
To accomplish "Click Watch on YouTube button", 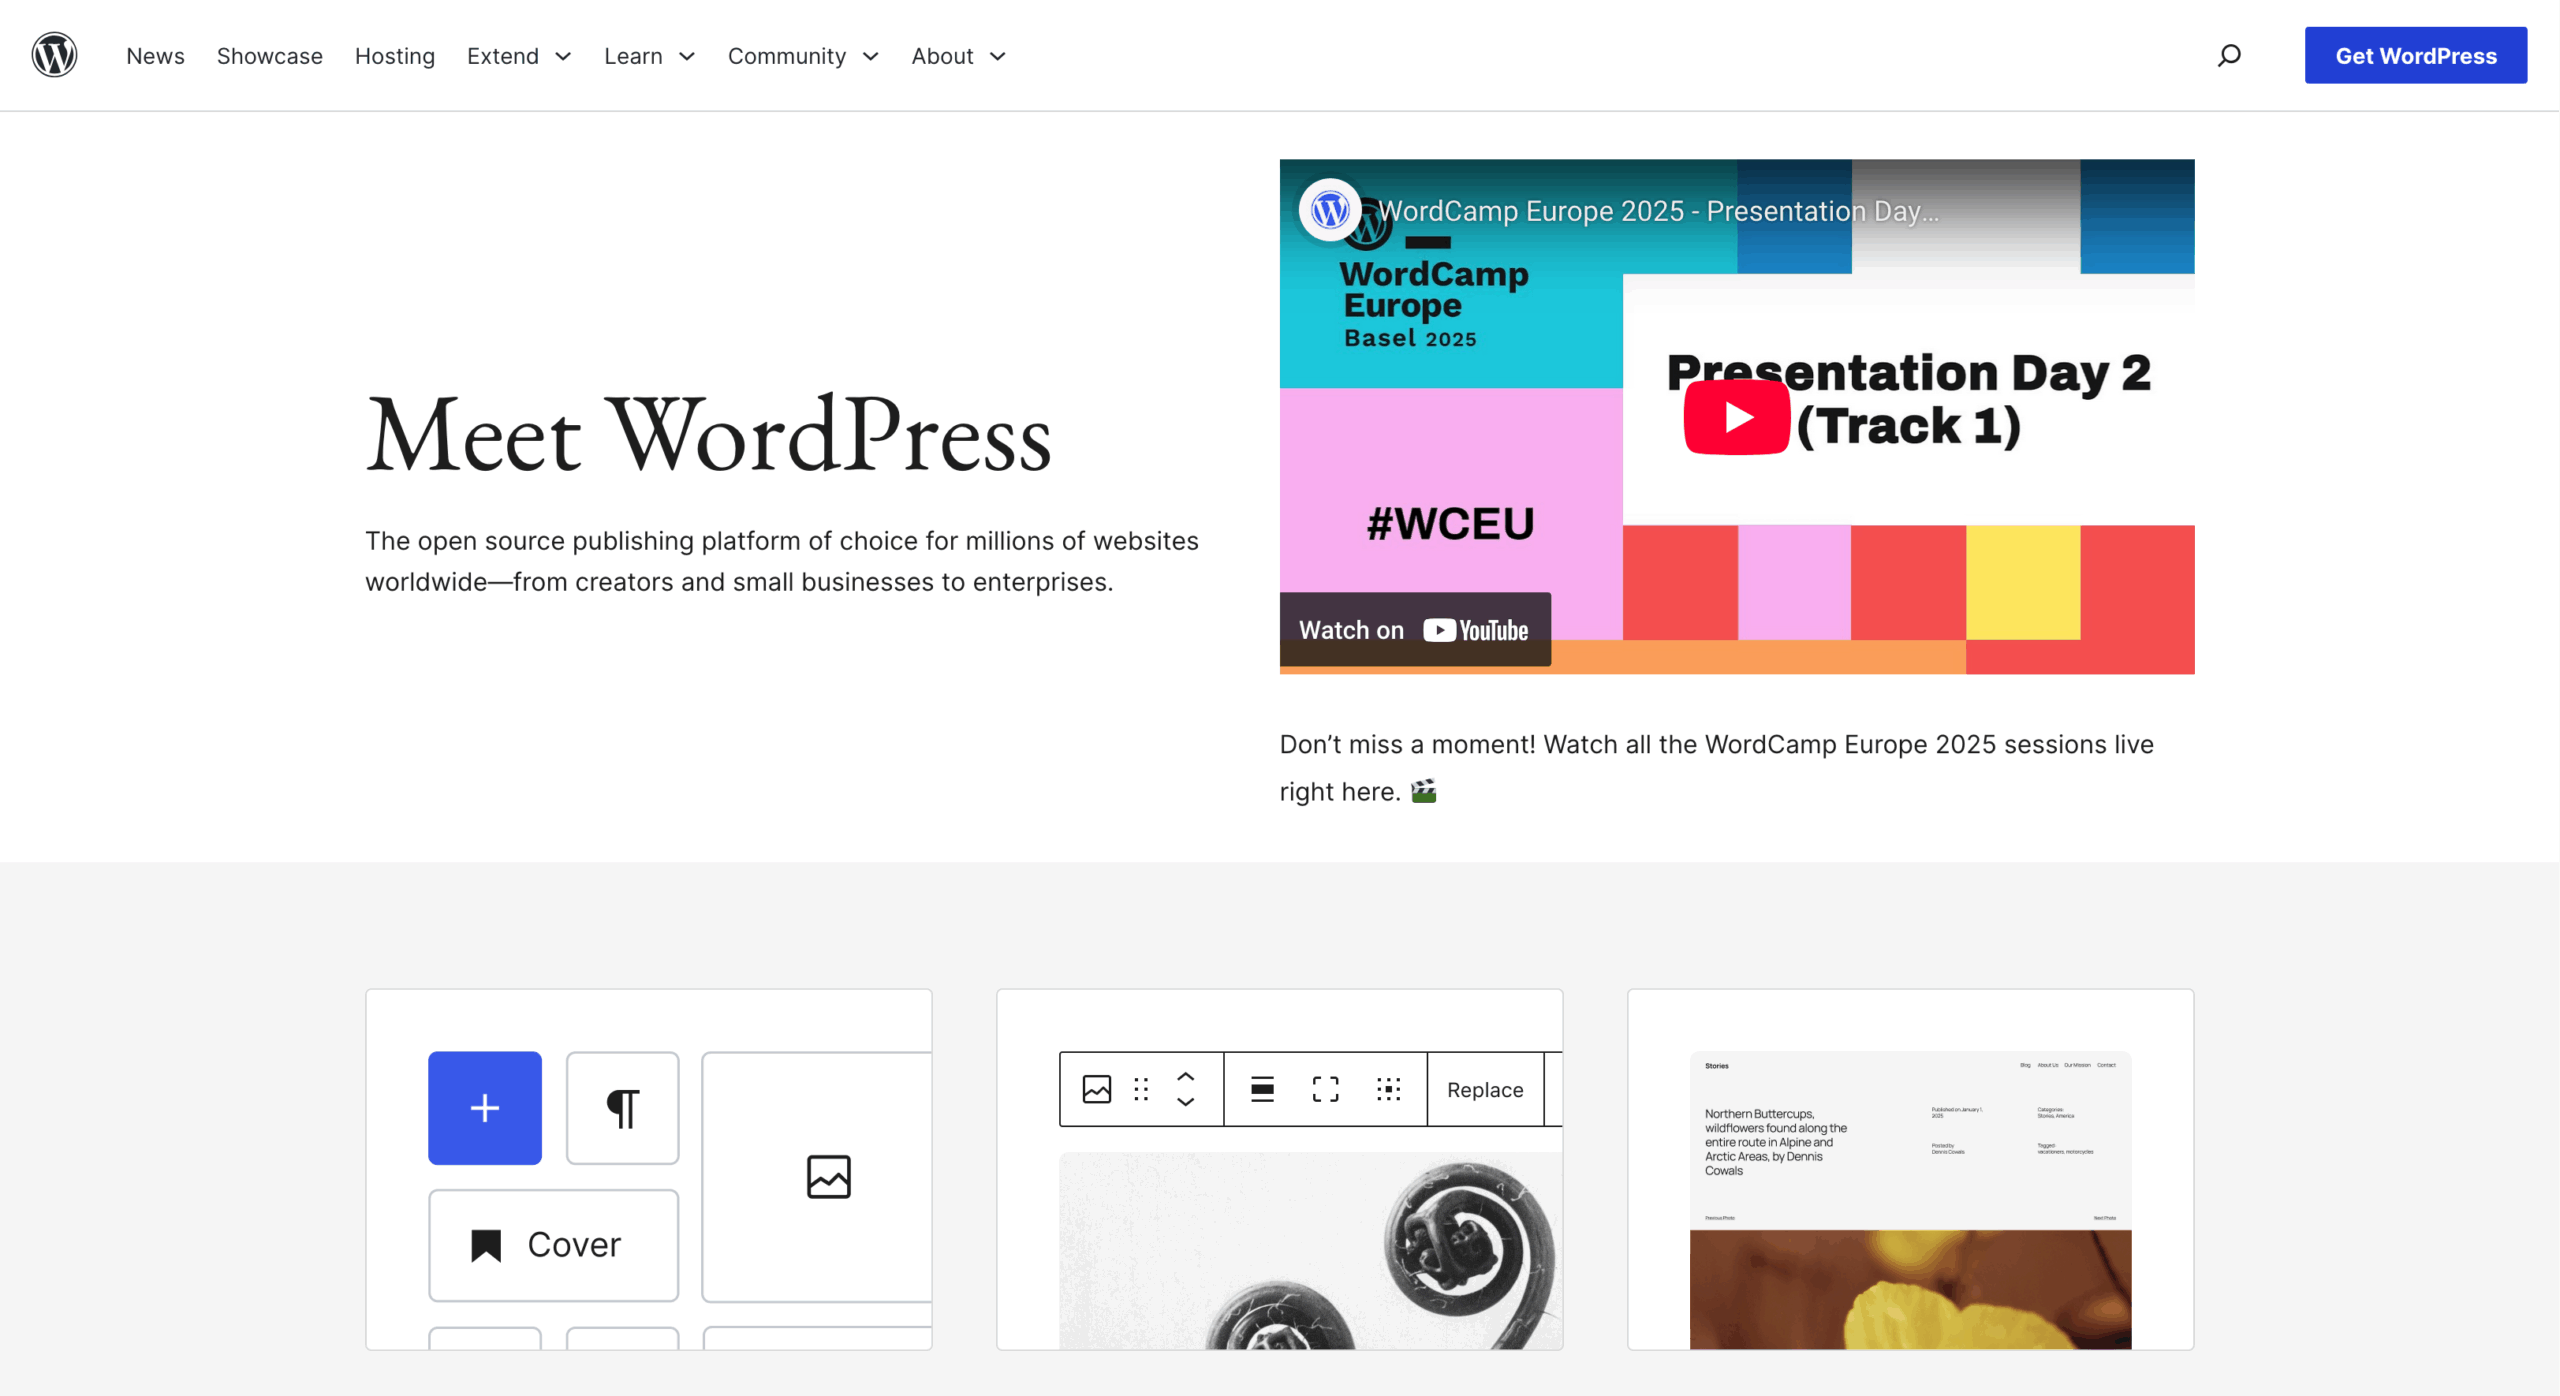I will pyautogui.click(x=1414, y=630).
